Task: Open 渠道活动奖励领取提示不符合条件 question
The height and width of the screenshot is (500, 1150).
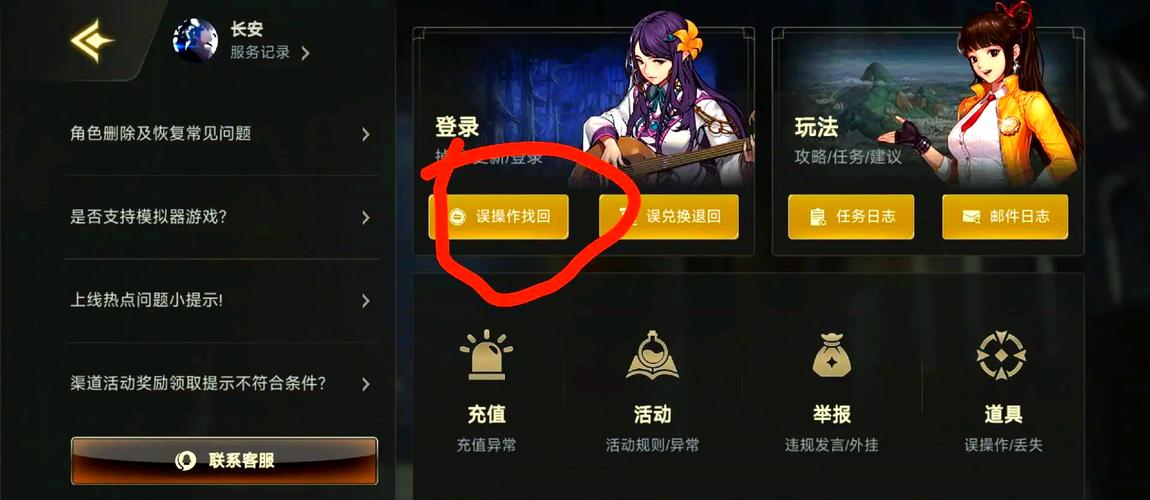Action: [x=221, y=383]
